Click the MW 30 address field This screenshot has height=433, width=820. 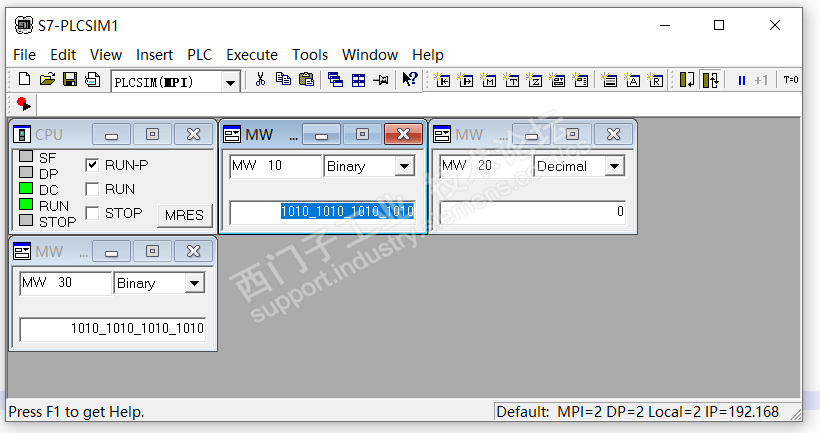(x=65, y=283)
